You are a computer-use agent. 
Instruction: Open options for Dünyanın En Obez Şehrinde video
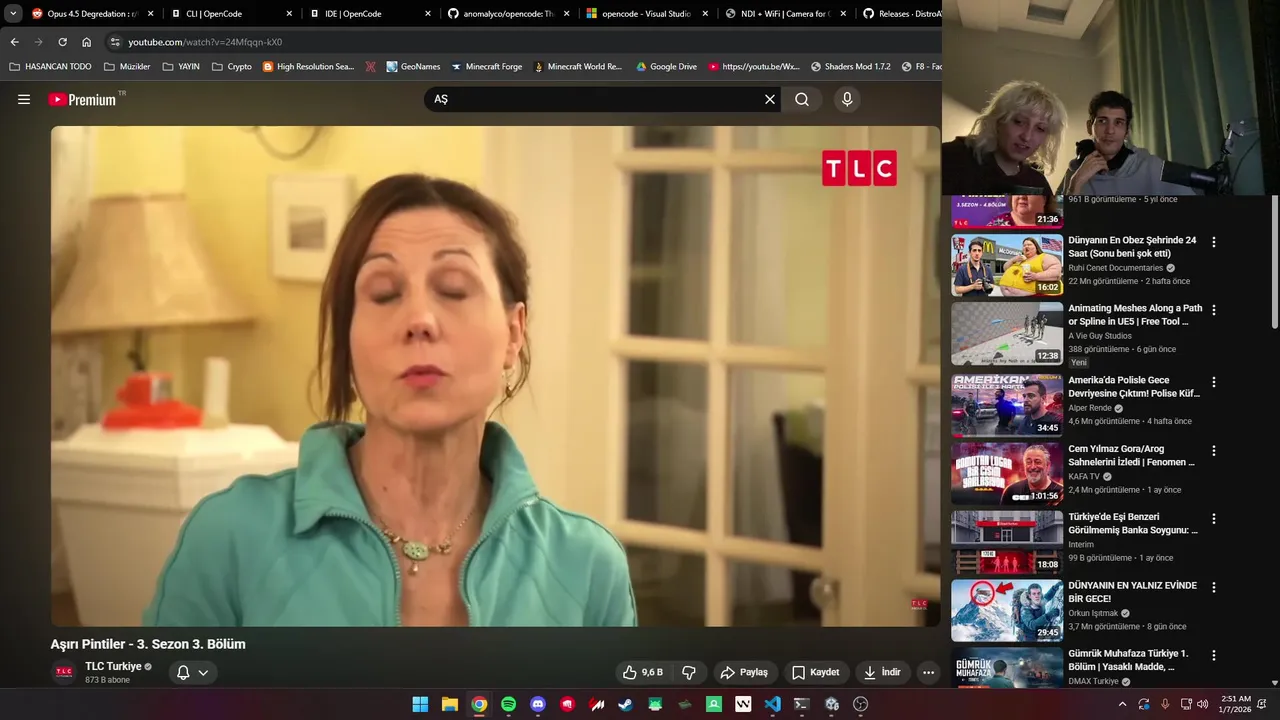point(1214,242)
